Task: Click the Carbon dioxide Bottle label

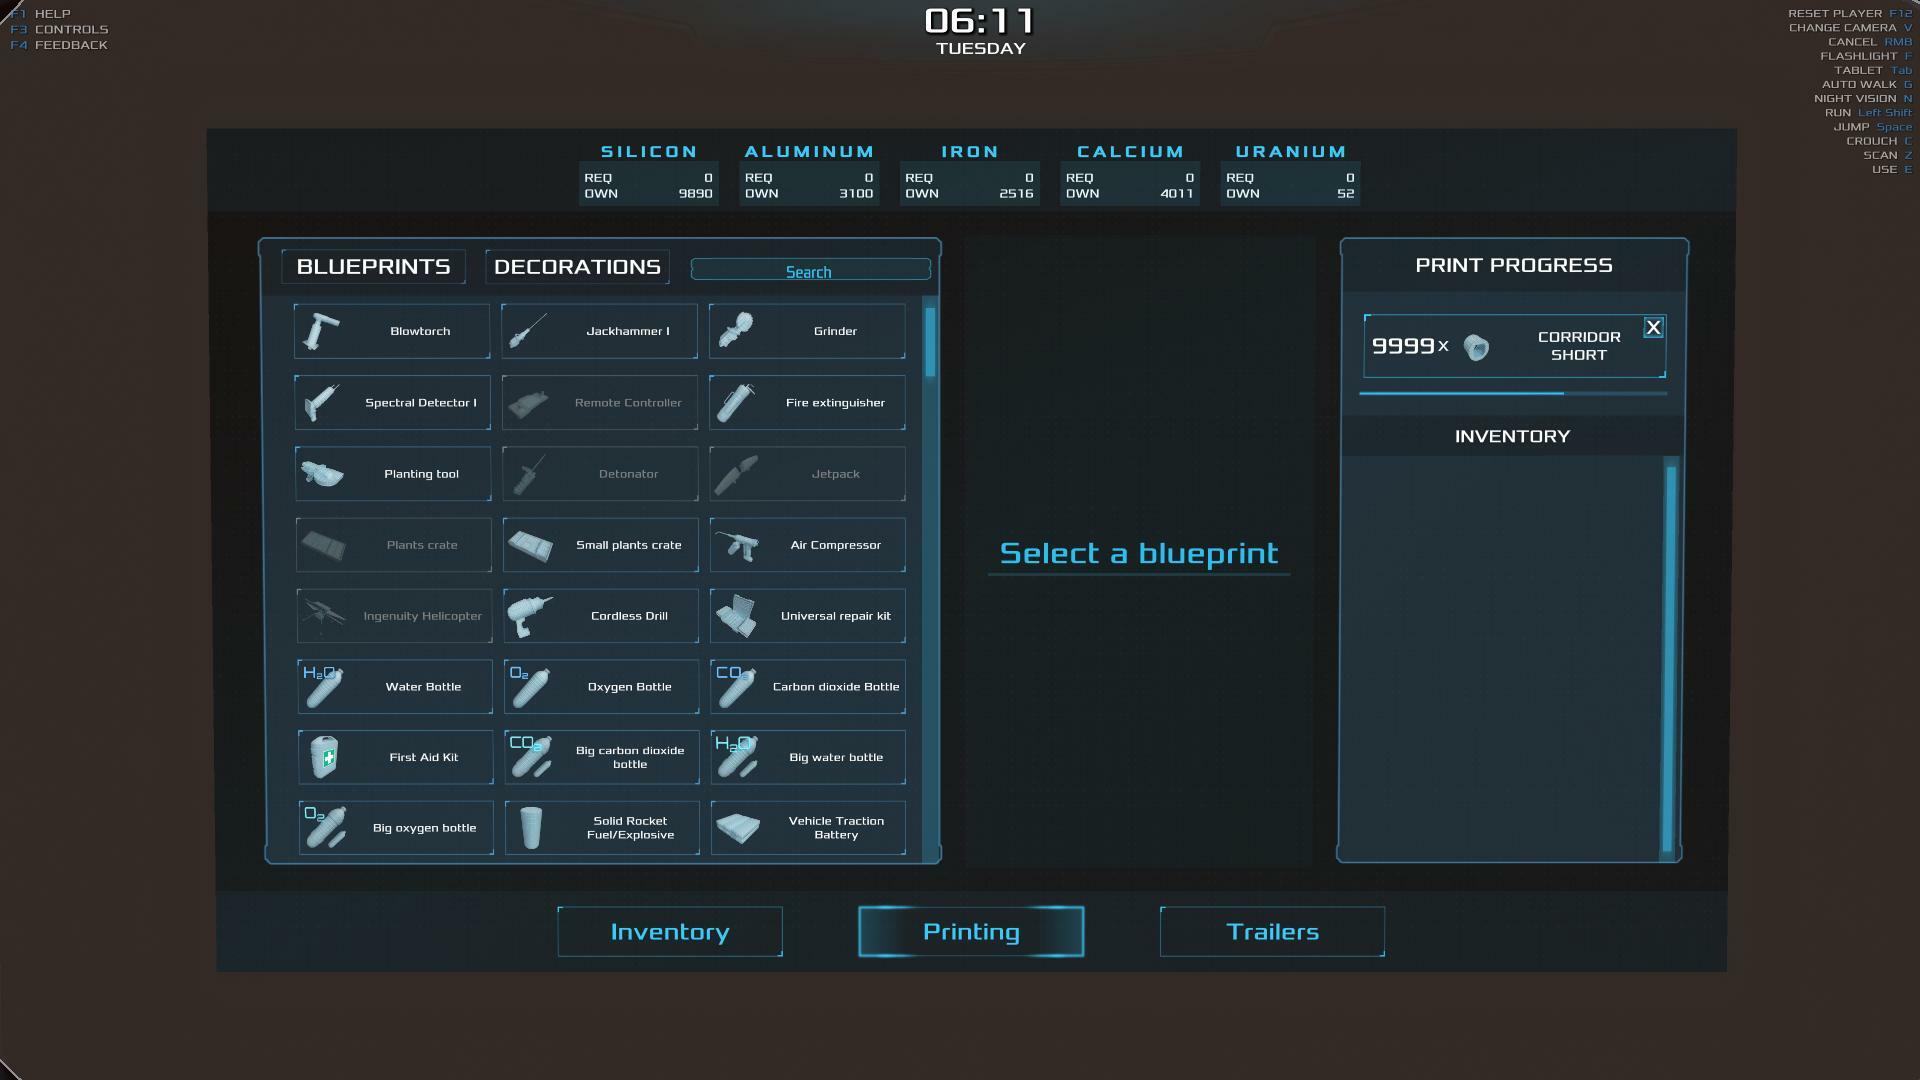Action: coord(836,687)
